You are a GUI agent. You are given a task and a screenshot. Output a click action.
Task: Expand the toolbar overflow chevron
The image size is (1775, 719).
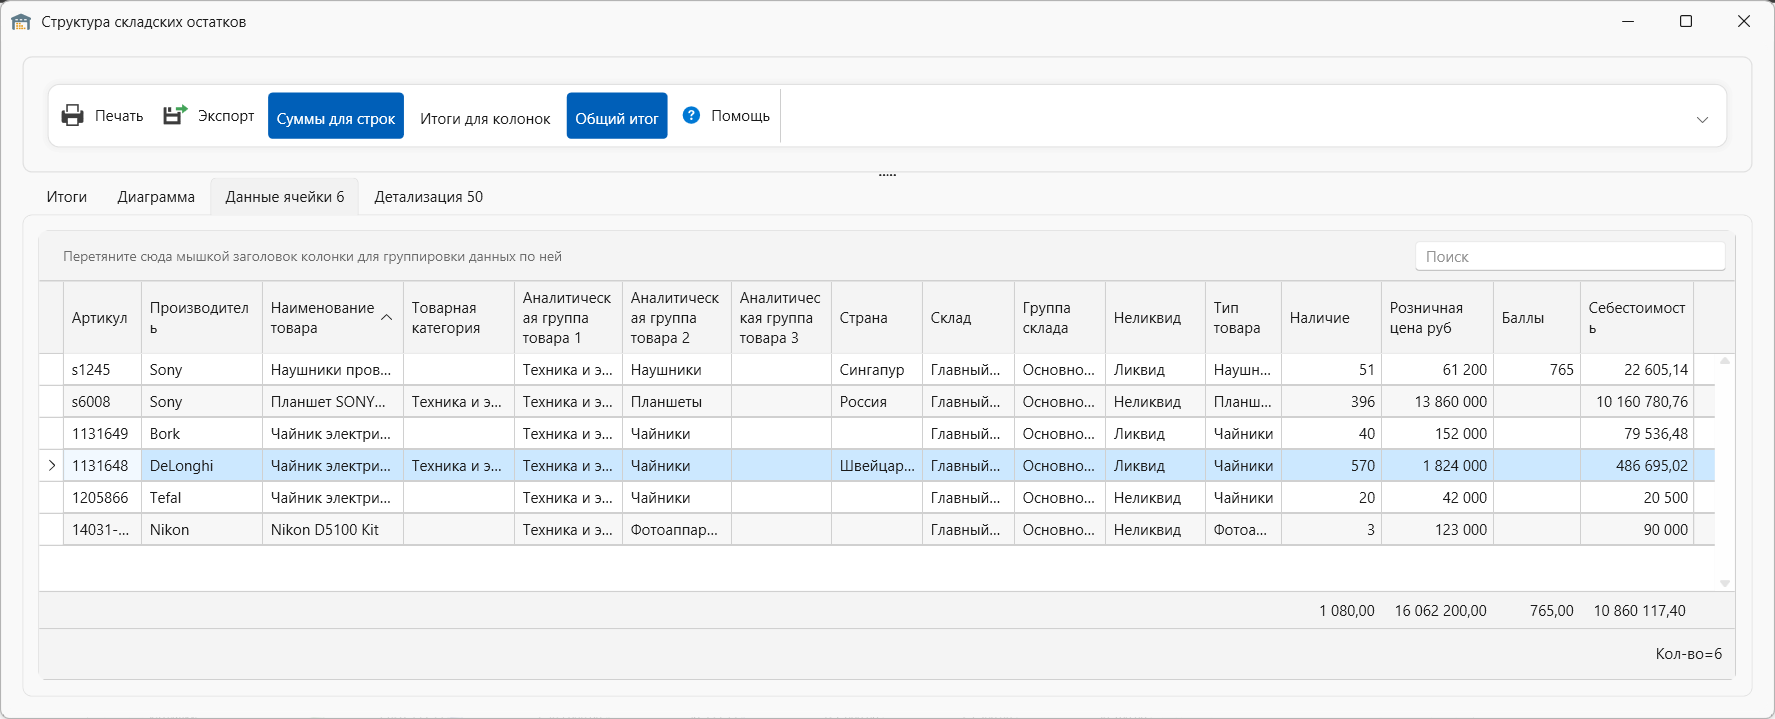[1702, 119]
